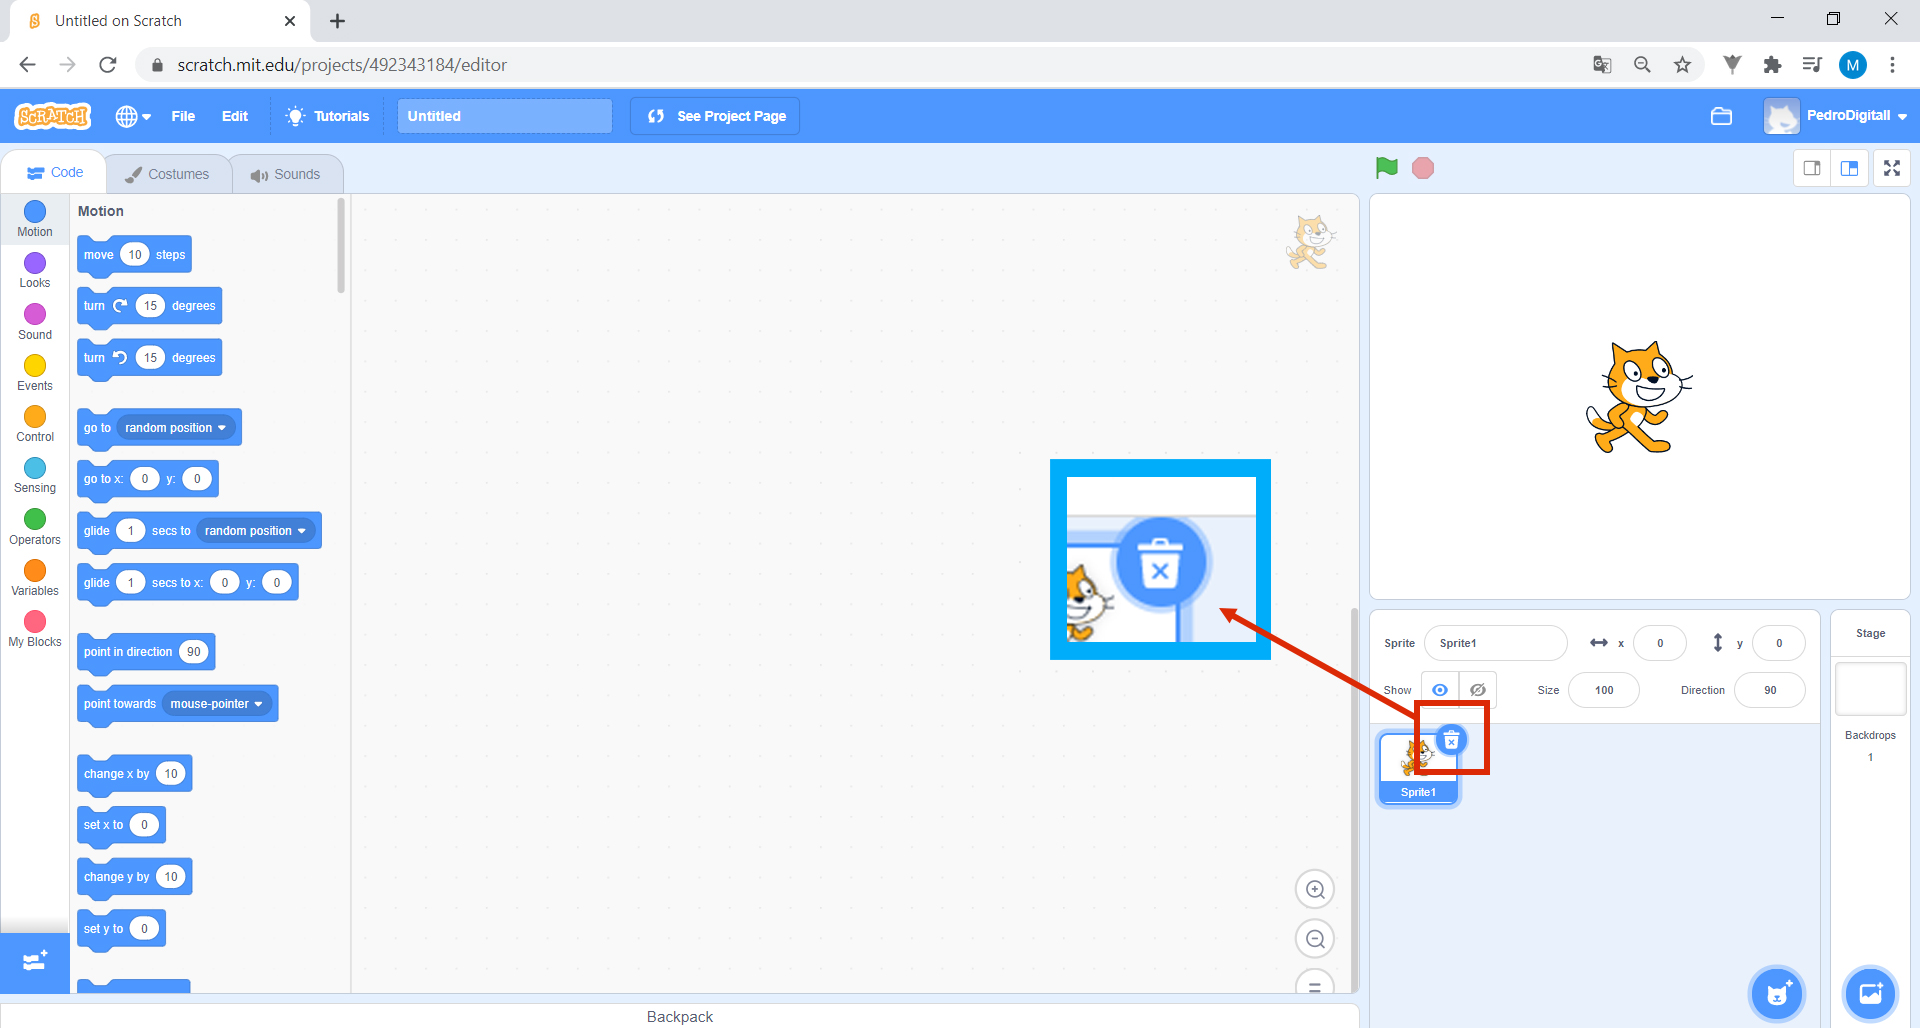
Task: Open the Backpack panel
Action: tap(680, 1016)
